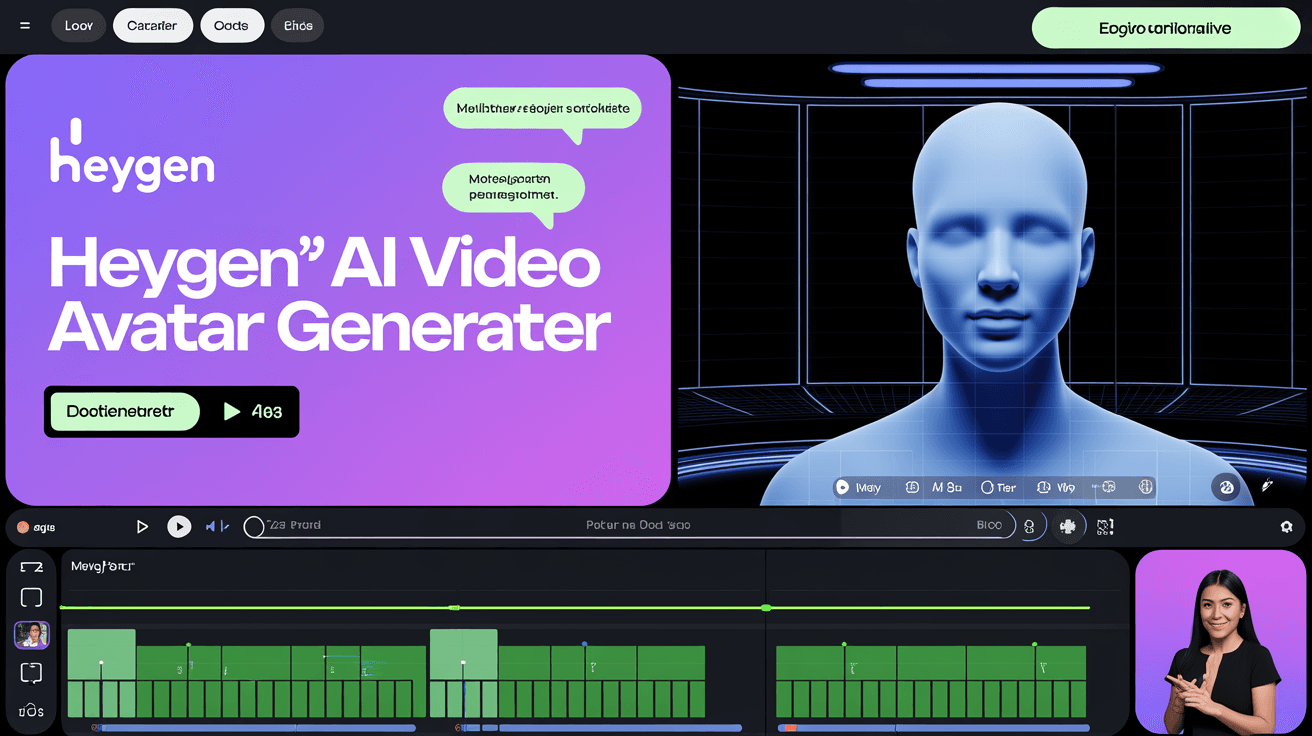Click the scan-frame icon in control bar
Screen dimensions: 1312x736
[1105, 526]
